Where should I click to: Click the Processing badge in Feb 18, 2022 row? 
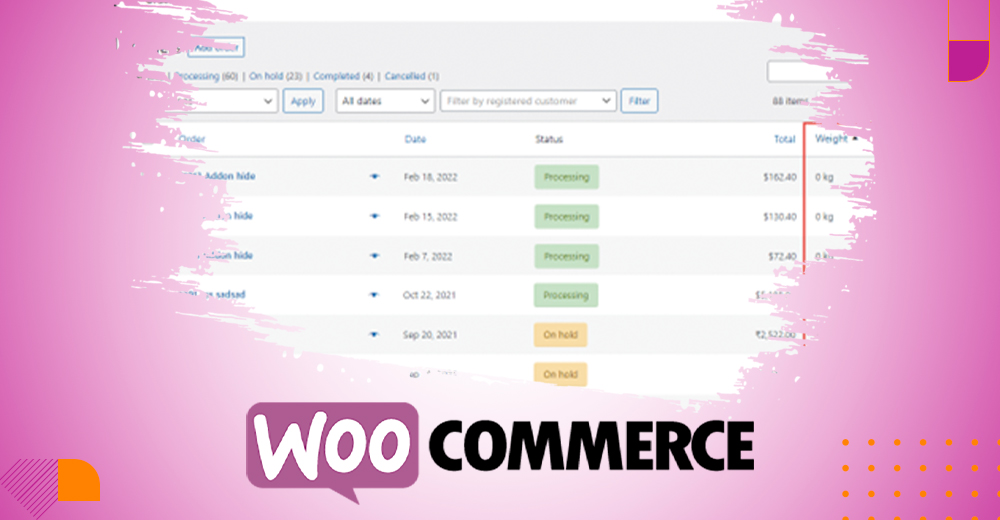566,177
